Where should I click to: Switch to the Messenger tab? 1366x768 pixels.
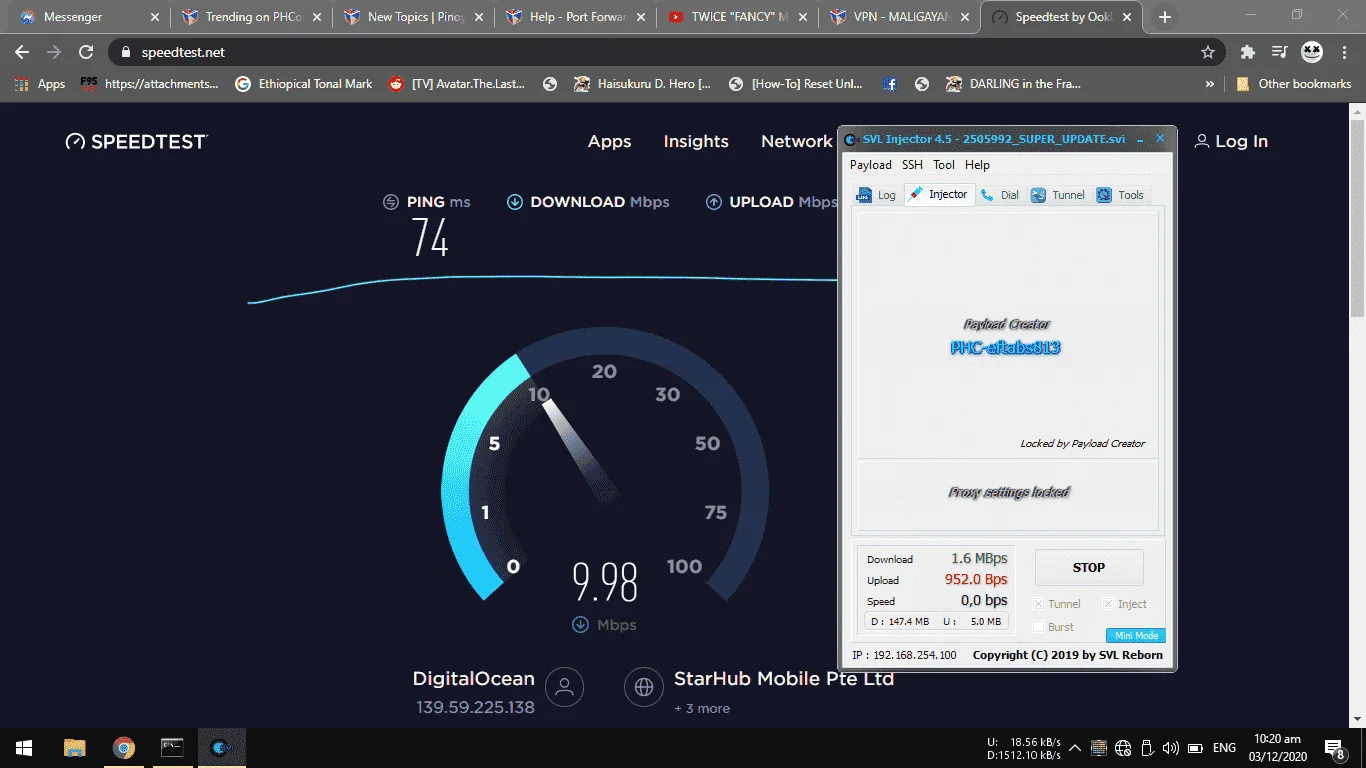(87, 17)
